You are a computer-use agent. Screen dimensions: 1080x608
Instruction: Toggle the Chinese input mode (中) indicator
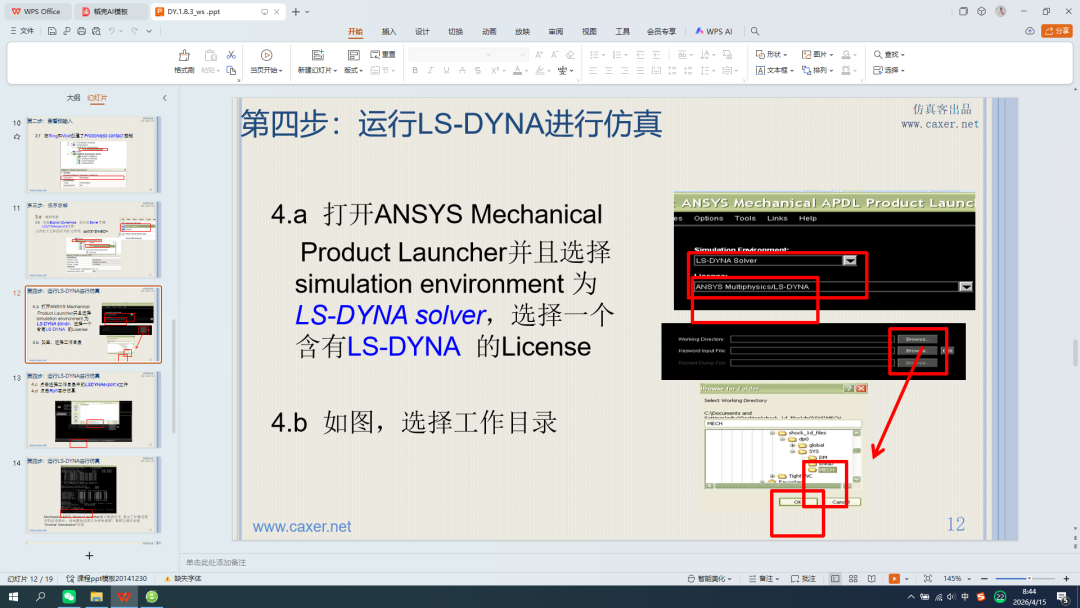965,597
